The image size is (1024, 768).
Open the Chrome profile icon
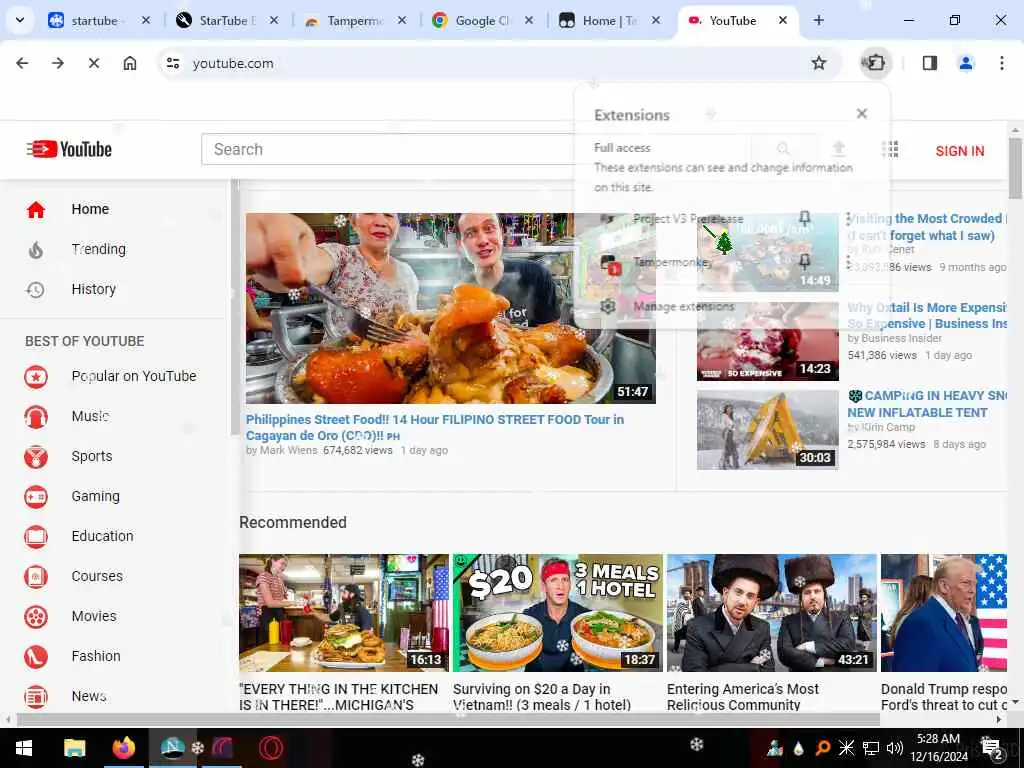click(966, 63)
